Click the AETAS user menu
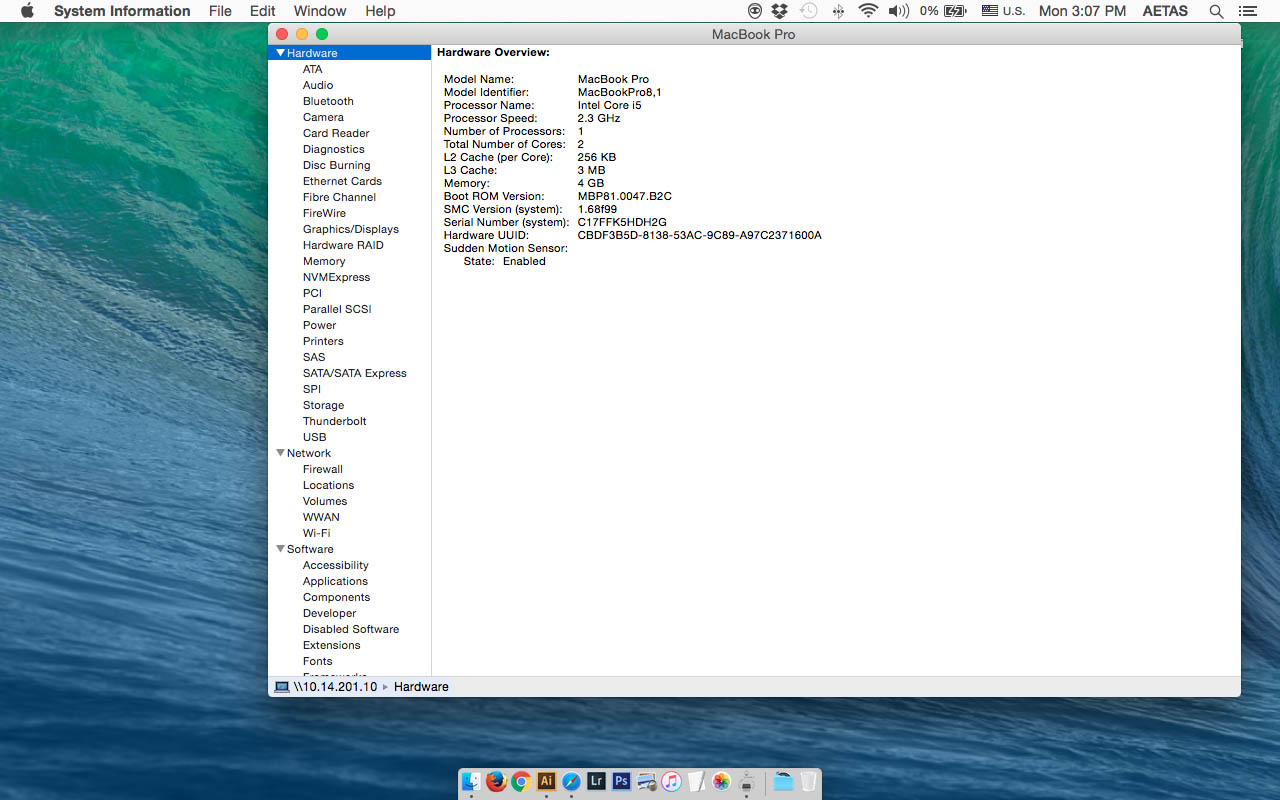Screen dimensions: 1280x800 tap(1166, 11)
